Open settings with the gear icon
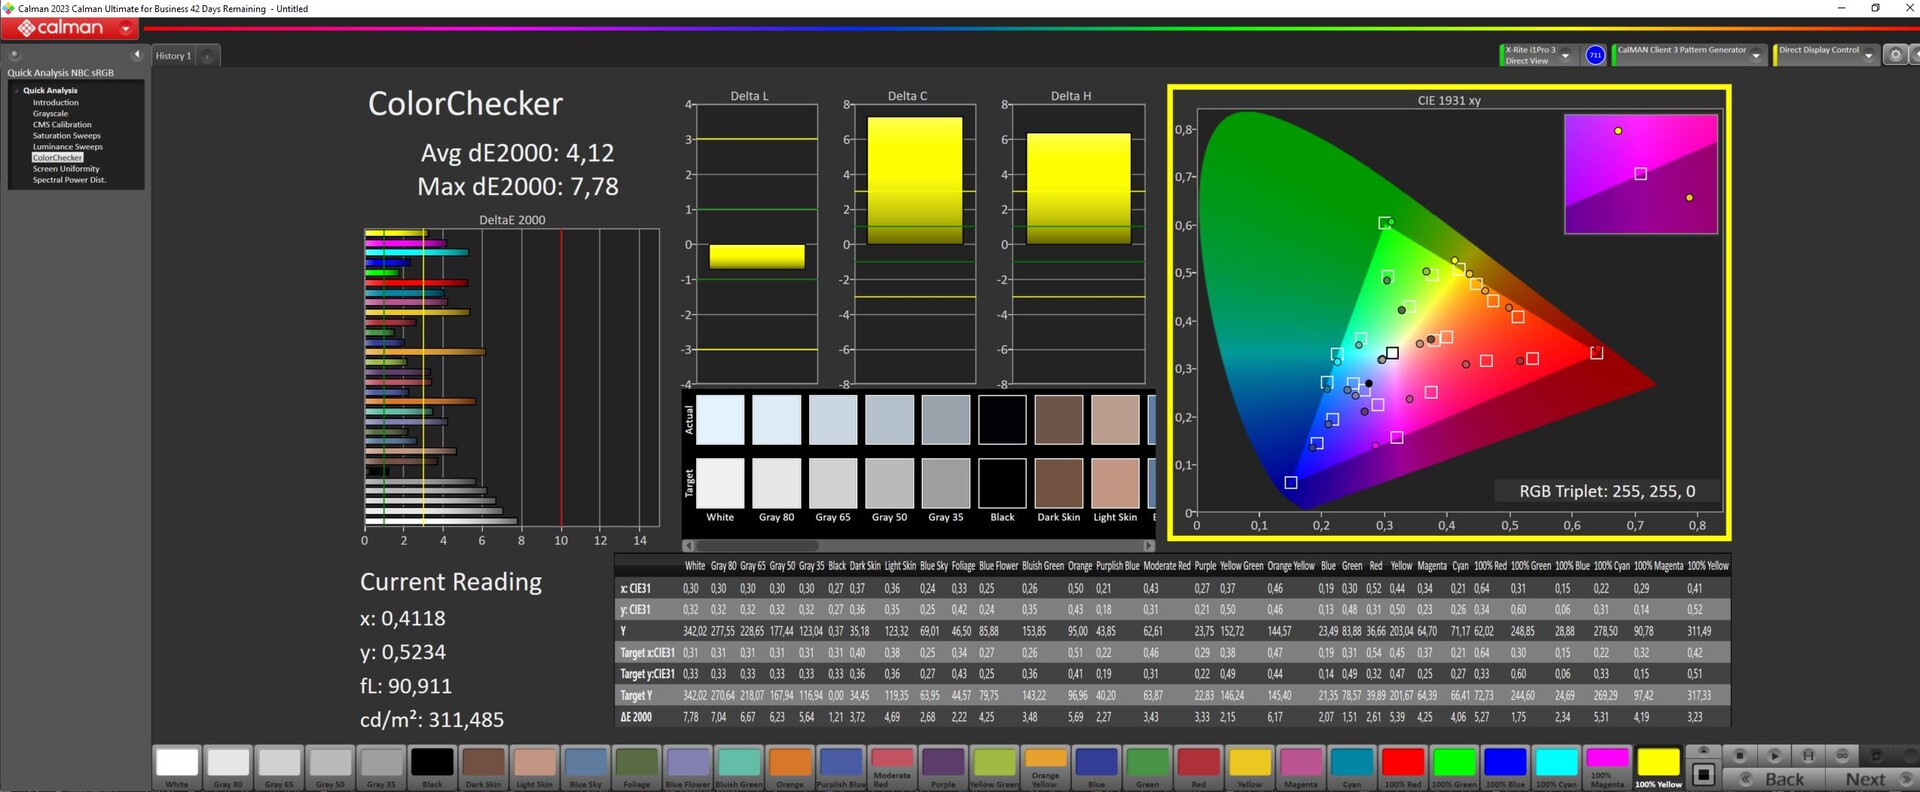The image size is (1920, 792). pos(1895,55)
